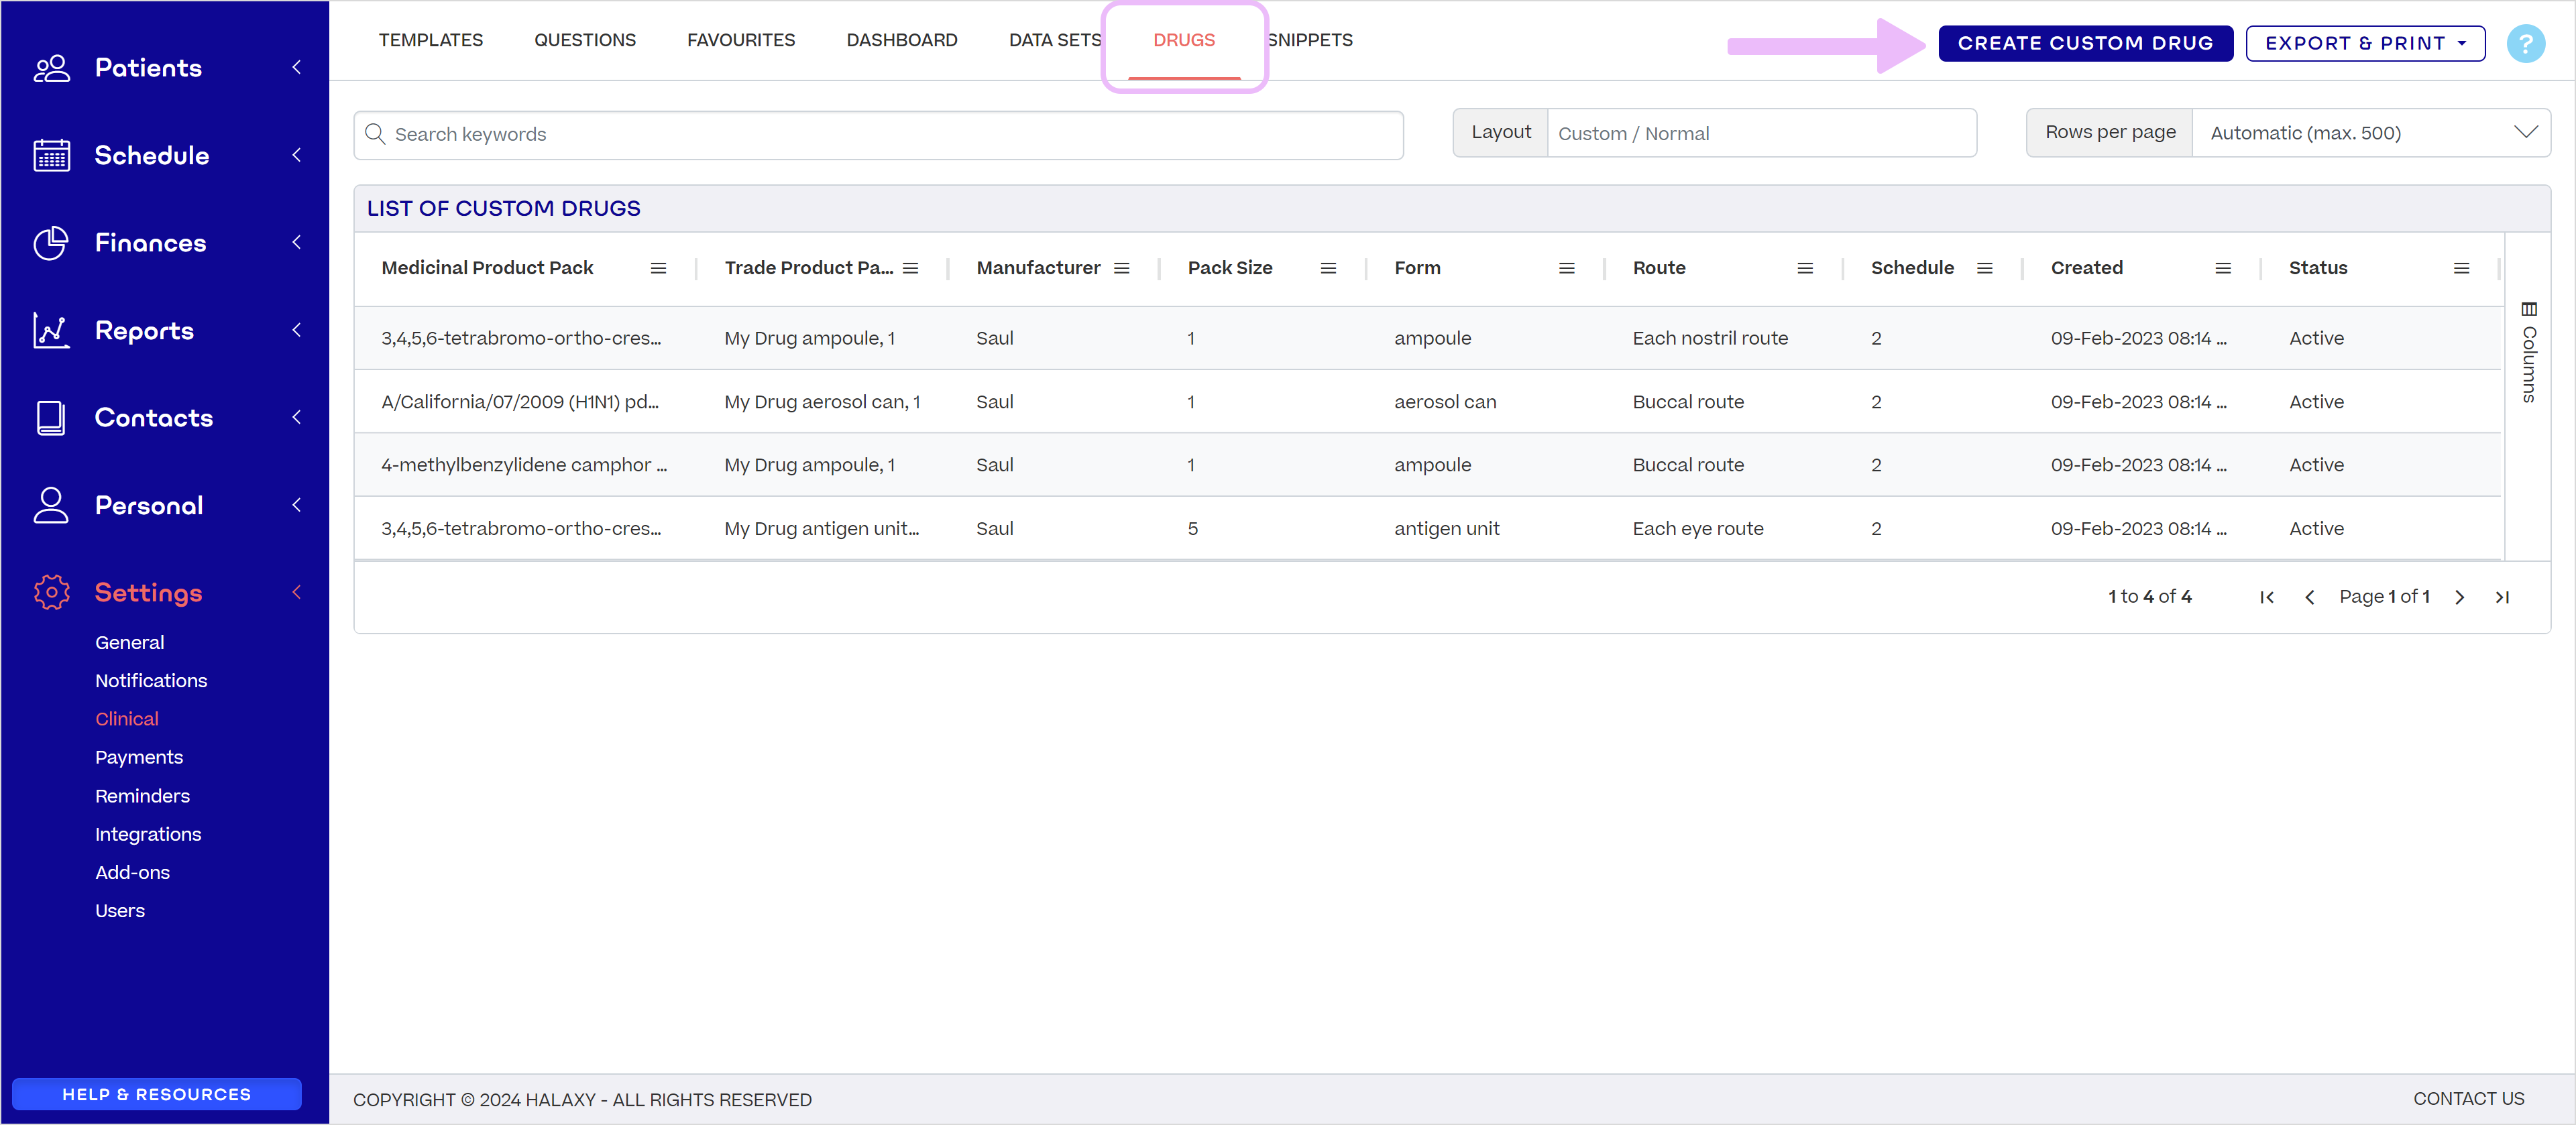Toggle the Columns side panel
This screenshot has height=1125, width=2576.
[2529, 352]
